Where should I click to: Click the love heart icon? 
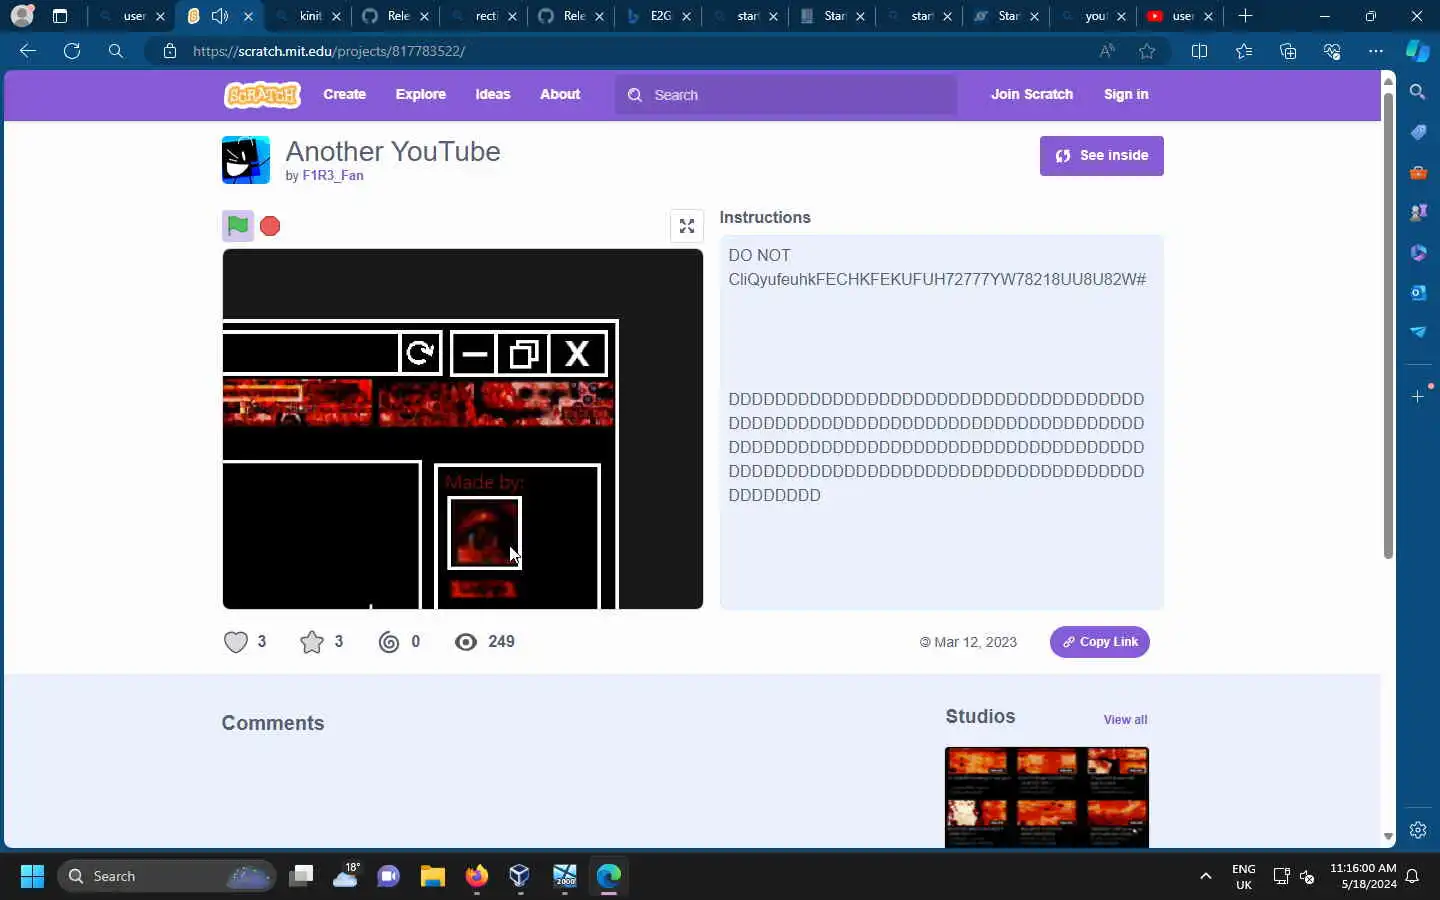pyautogui.click(x=236, y=642)
